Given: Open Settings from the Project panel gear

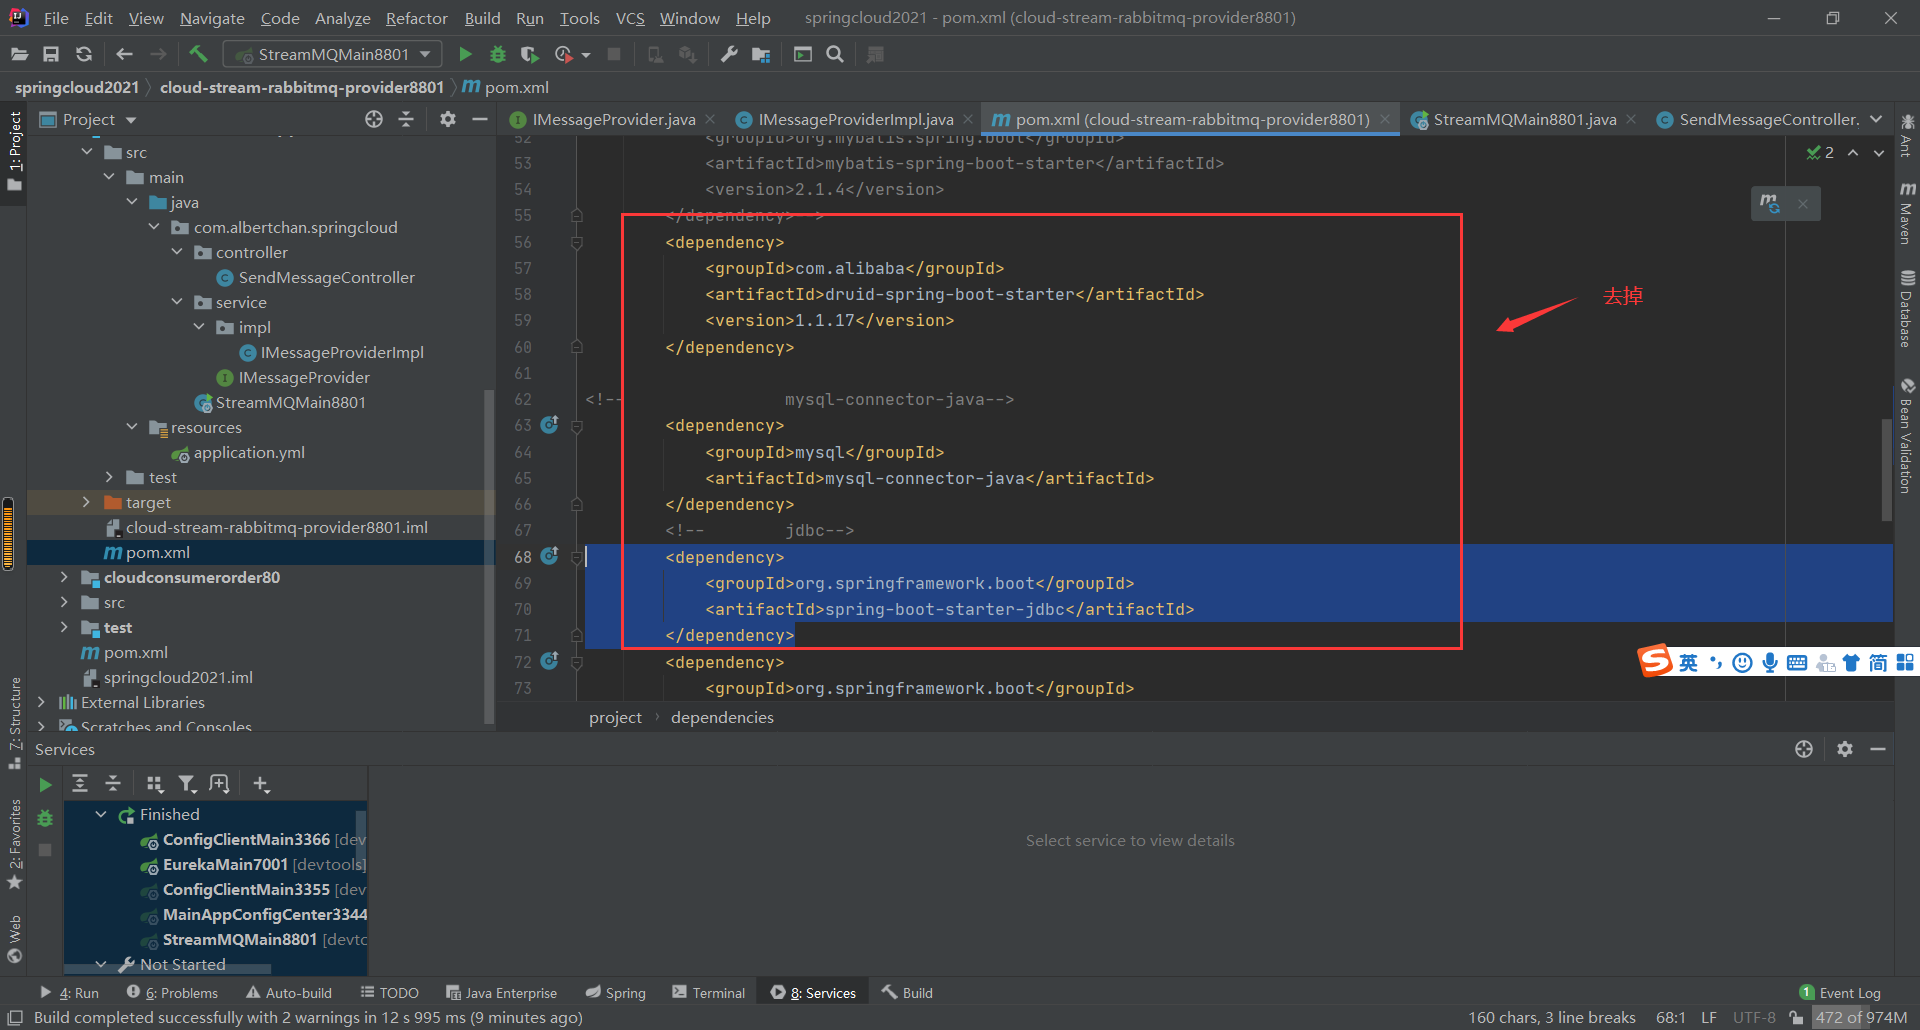Looking at the screenshot, I should [447, 119].
